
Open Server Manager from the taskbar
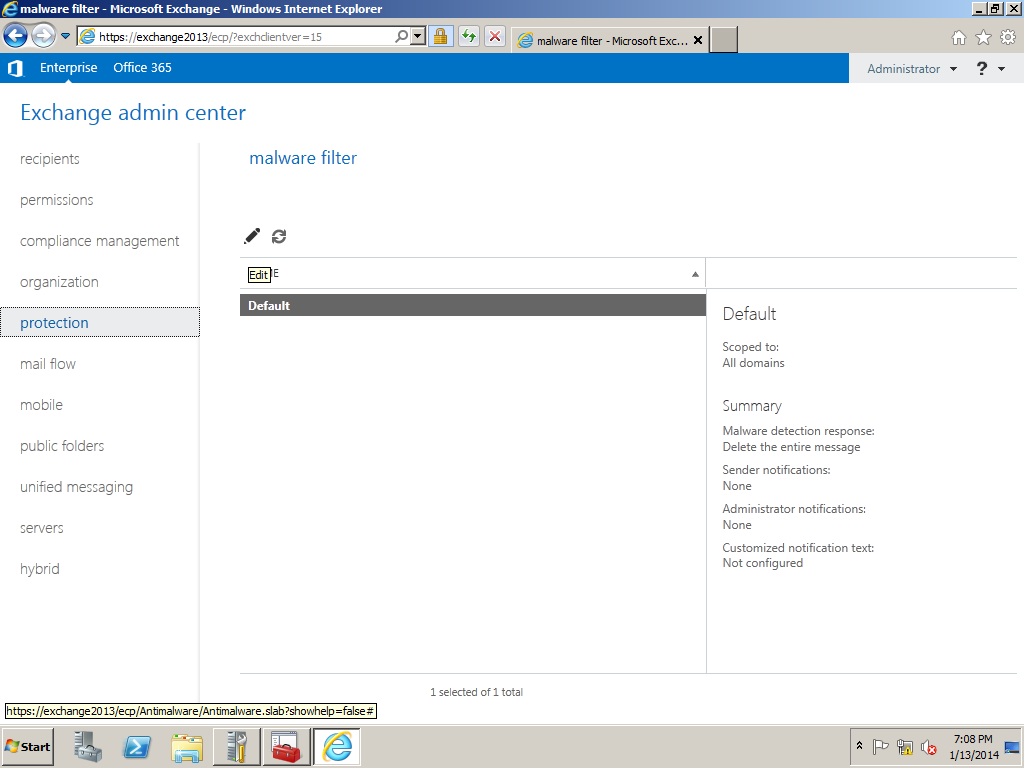click(89, 747)
